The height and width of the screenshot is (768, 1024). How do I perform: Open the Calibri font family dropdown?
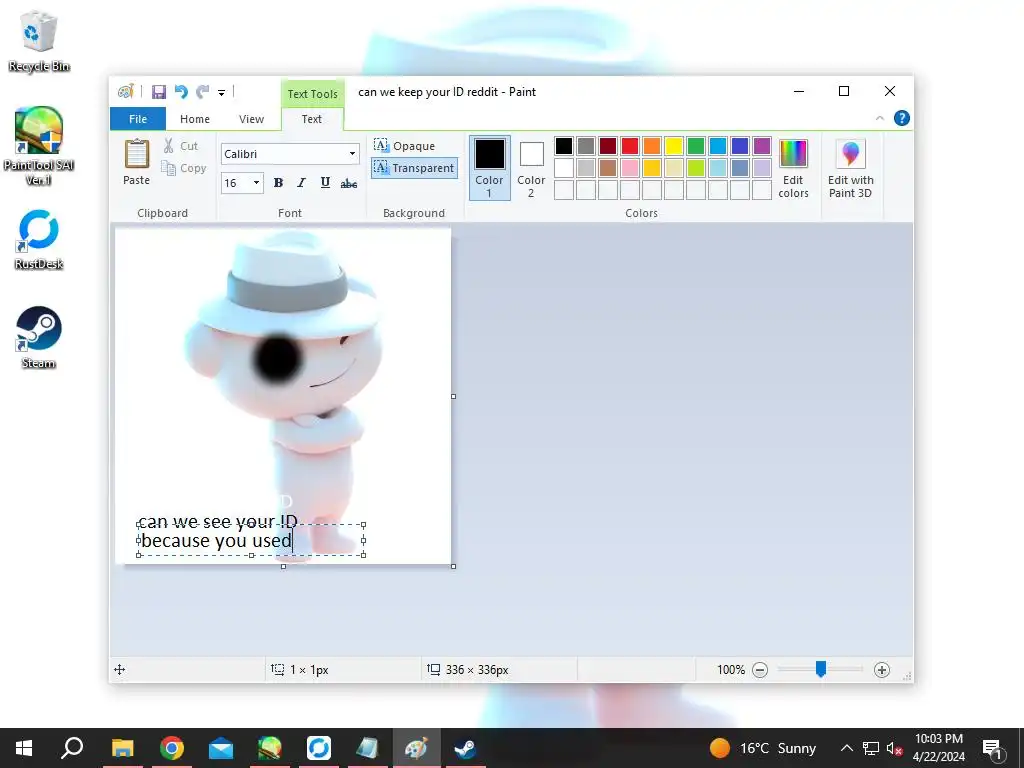click(352, 154)
